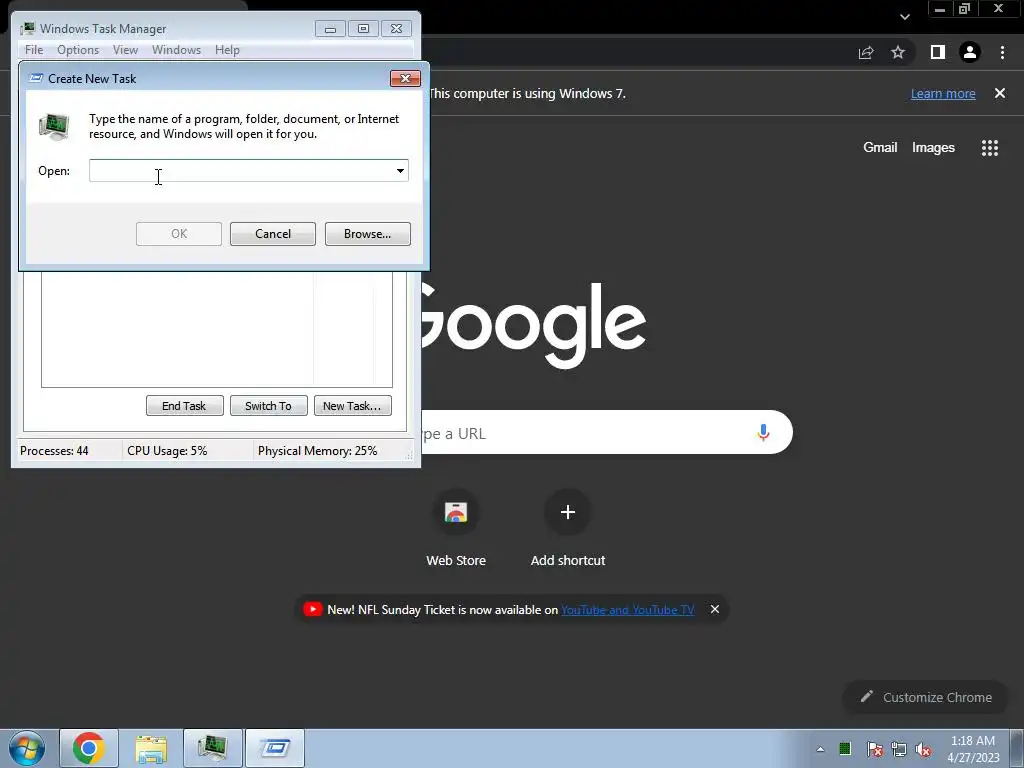This screenshot has width=1024, height=768.
Task: Open Task Manager Help menu
Action: tap(227, 50)
